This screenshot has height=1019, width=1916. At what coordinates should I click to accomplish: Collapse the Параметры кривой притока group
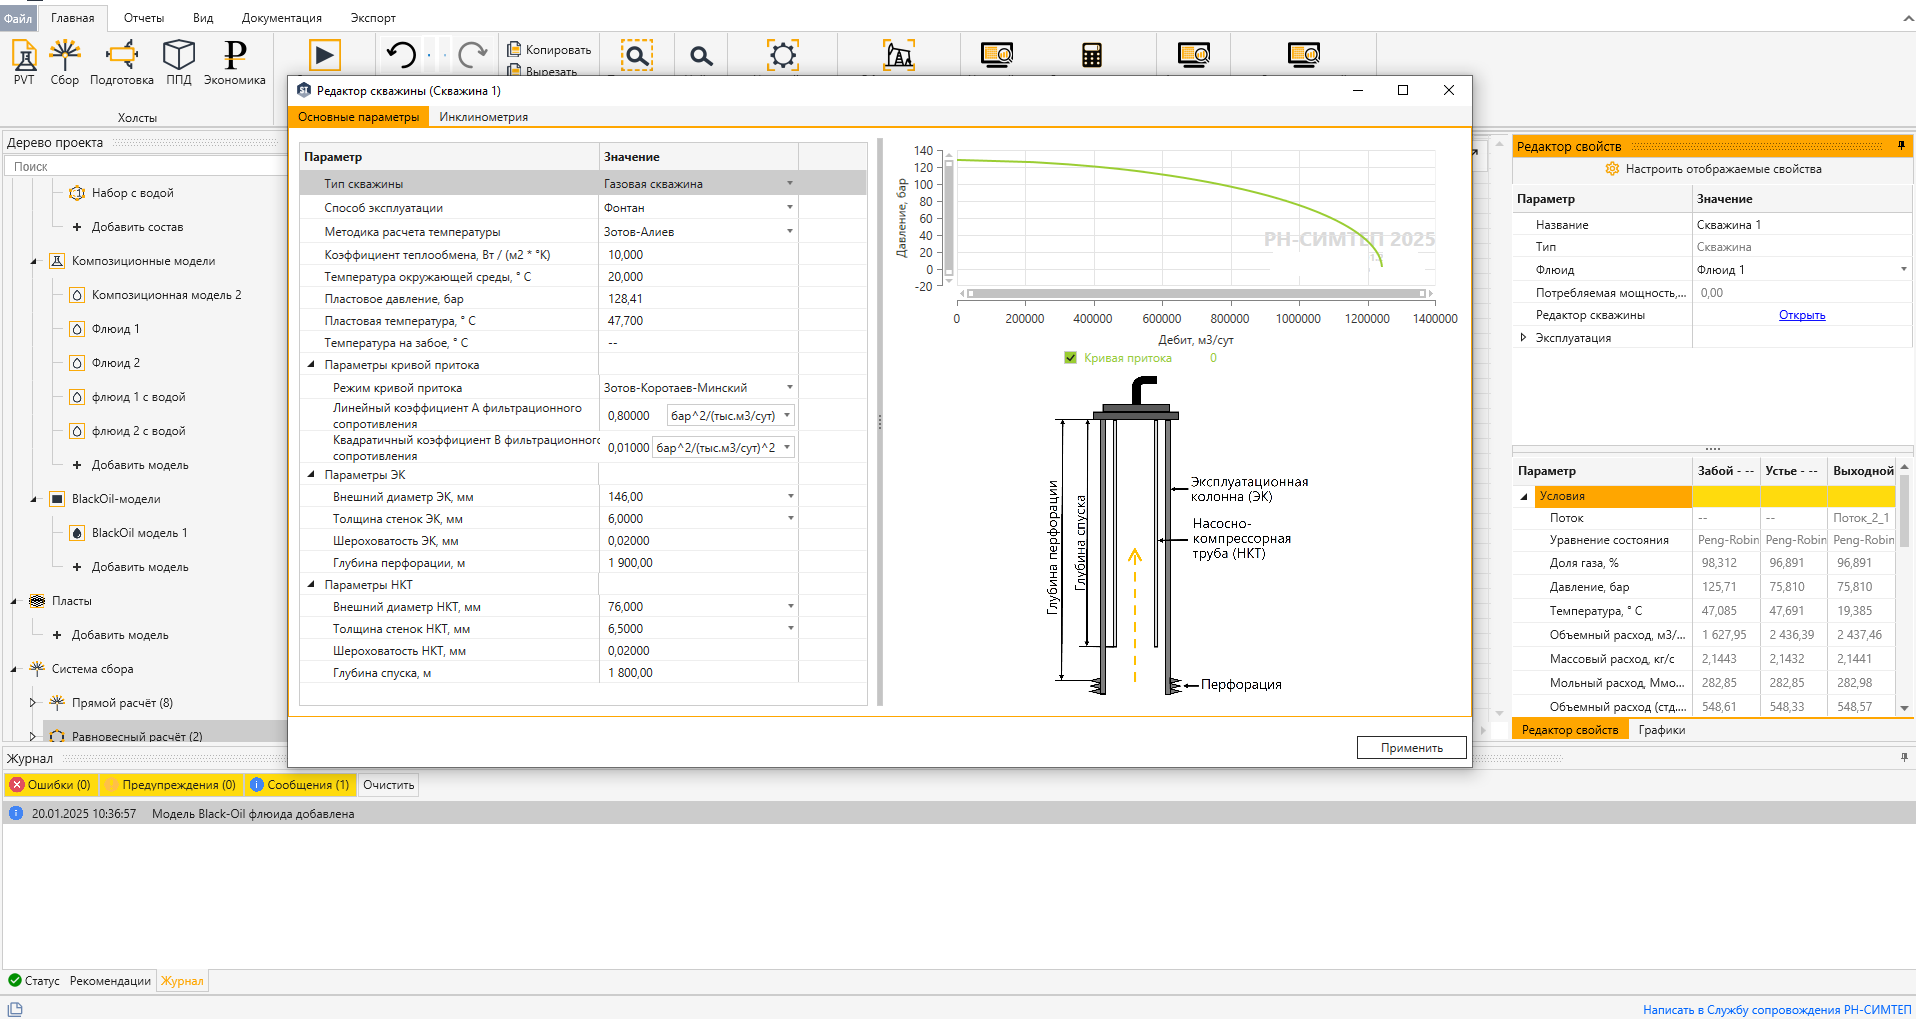[311, 365]
